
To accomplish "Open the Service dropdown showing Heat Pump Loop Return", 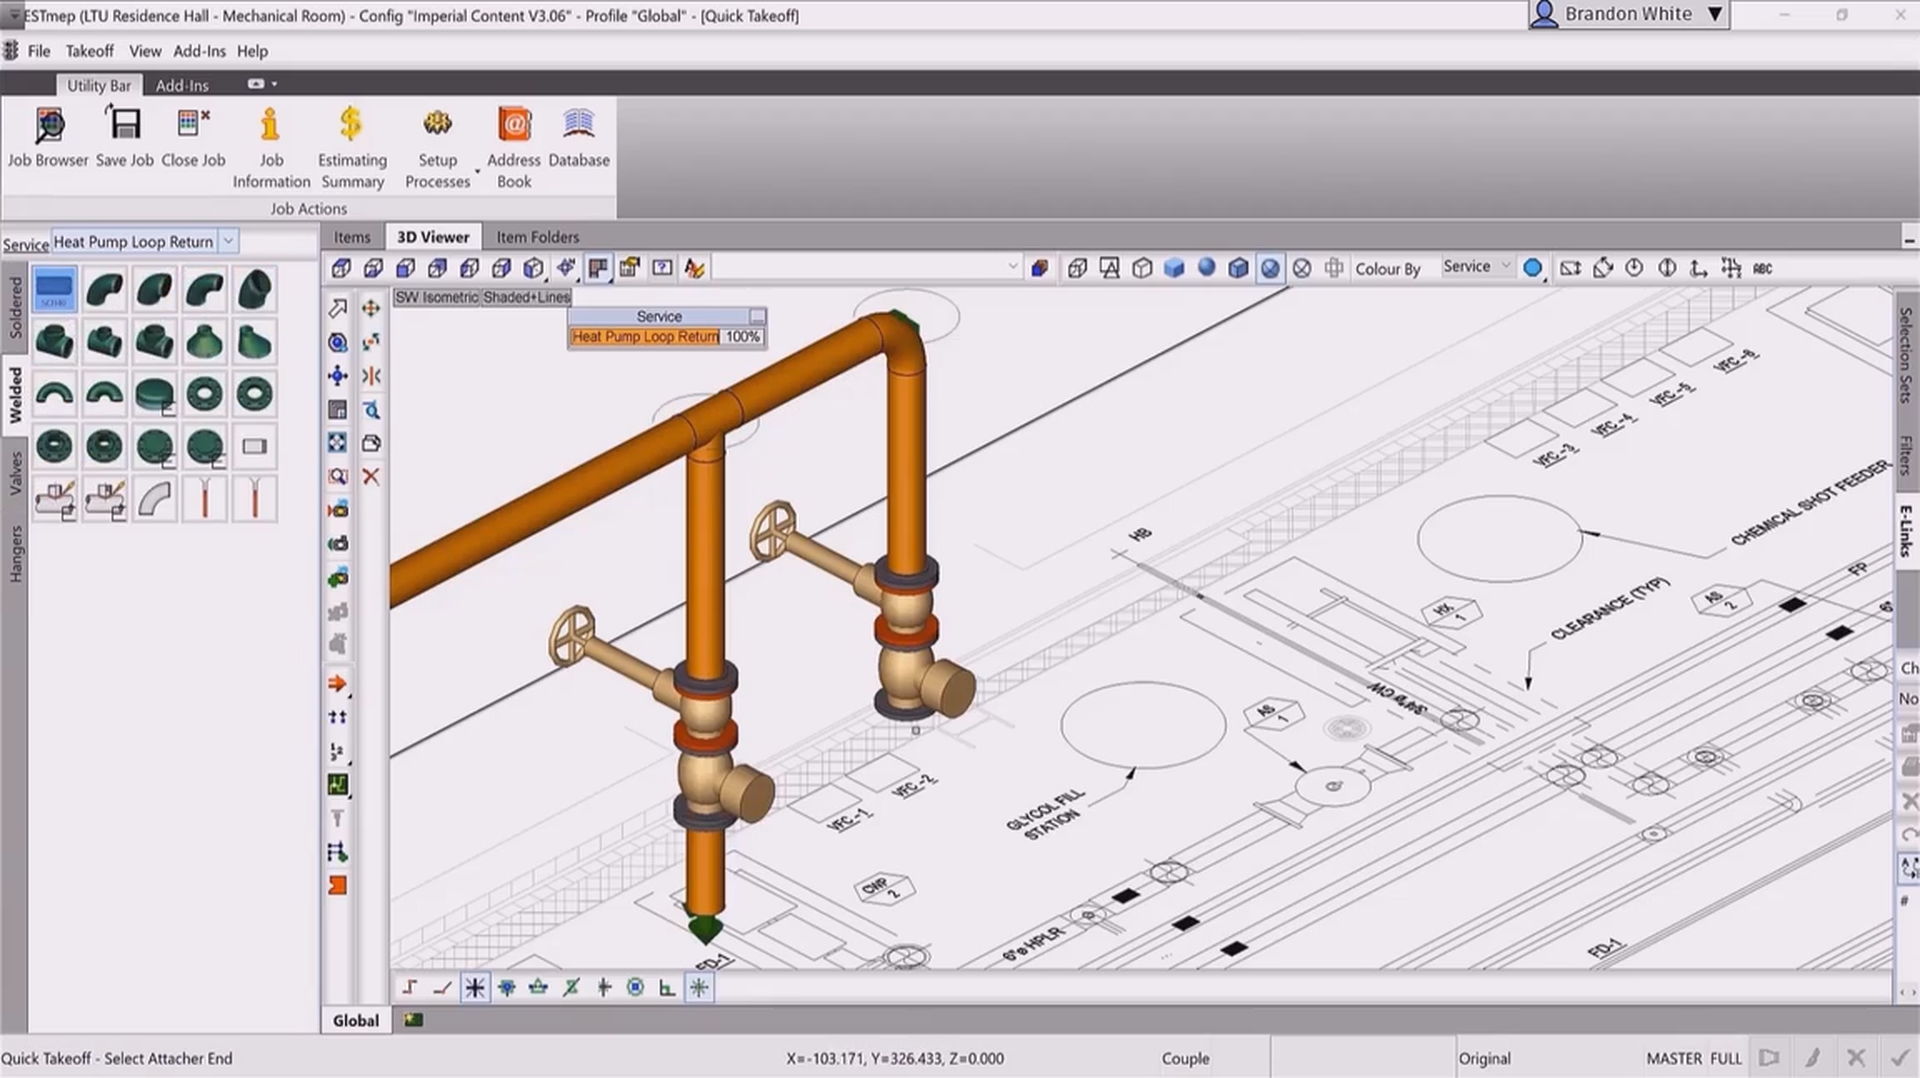I will 228,241.
